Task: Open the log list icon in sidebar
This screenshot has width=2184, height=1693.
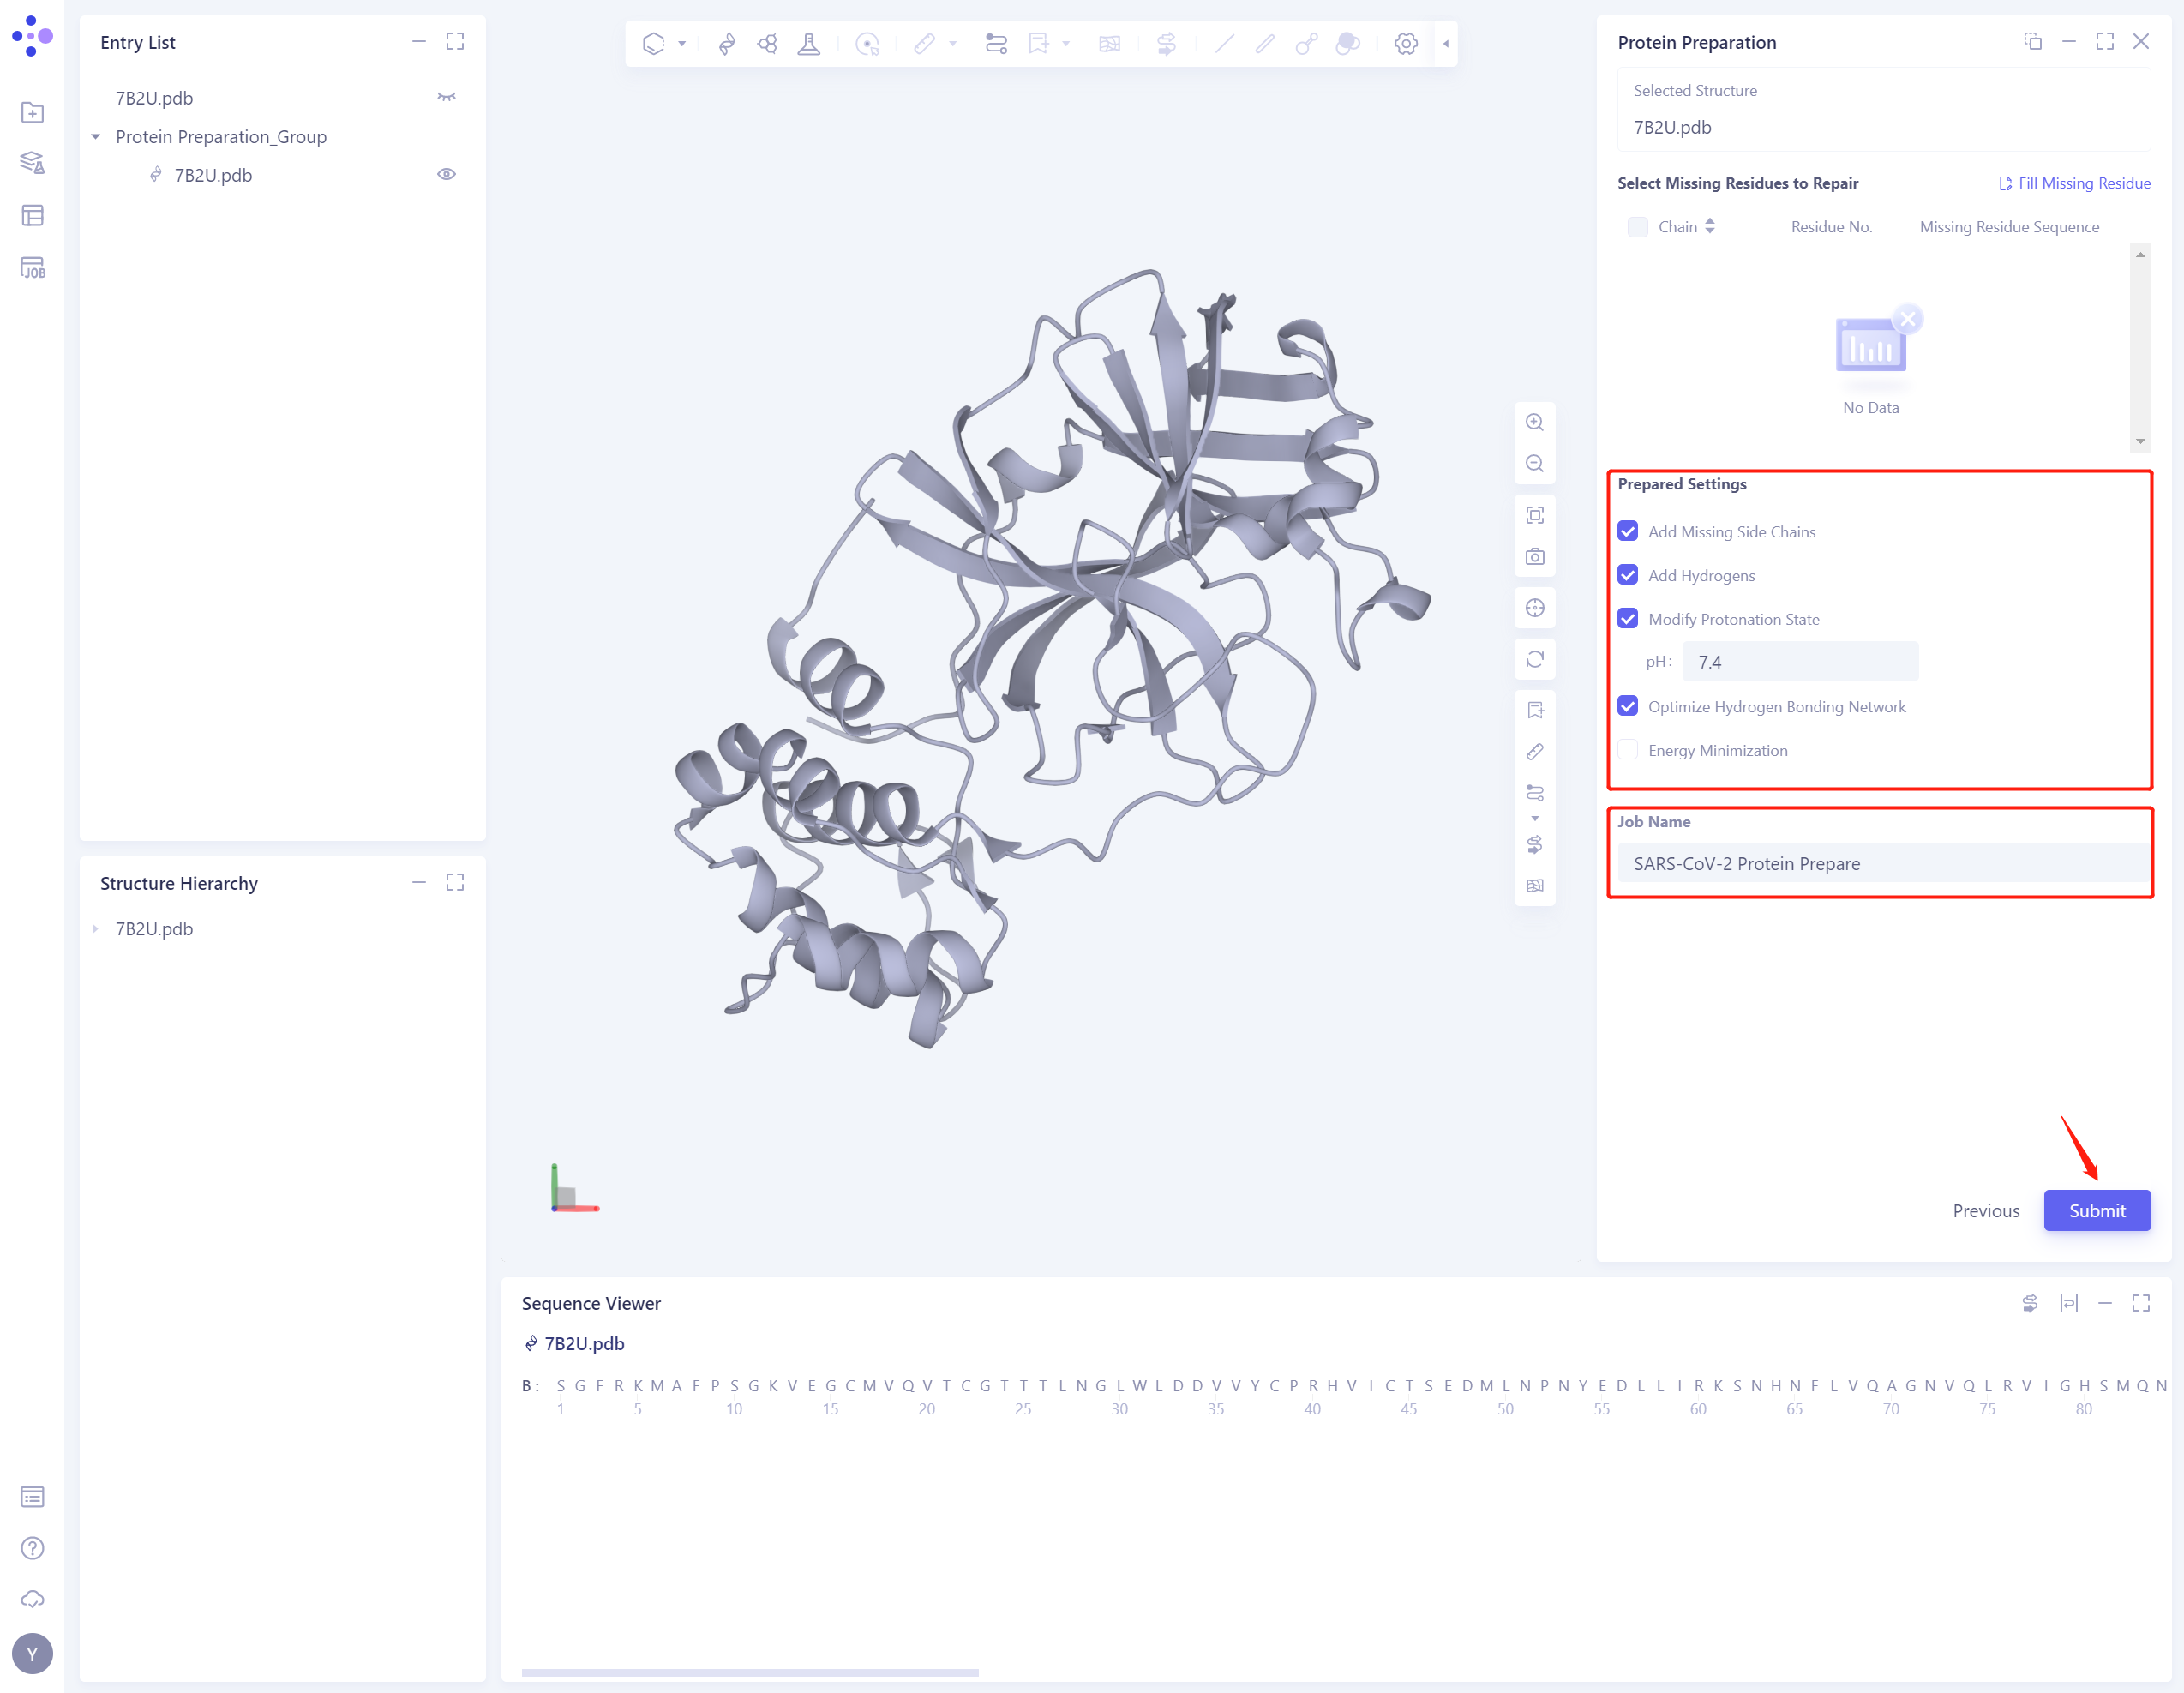Action: [x=32, y=1497]
